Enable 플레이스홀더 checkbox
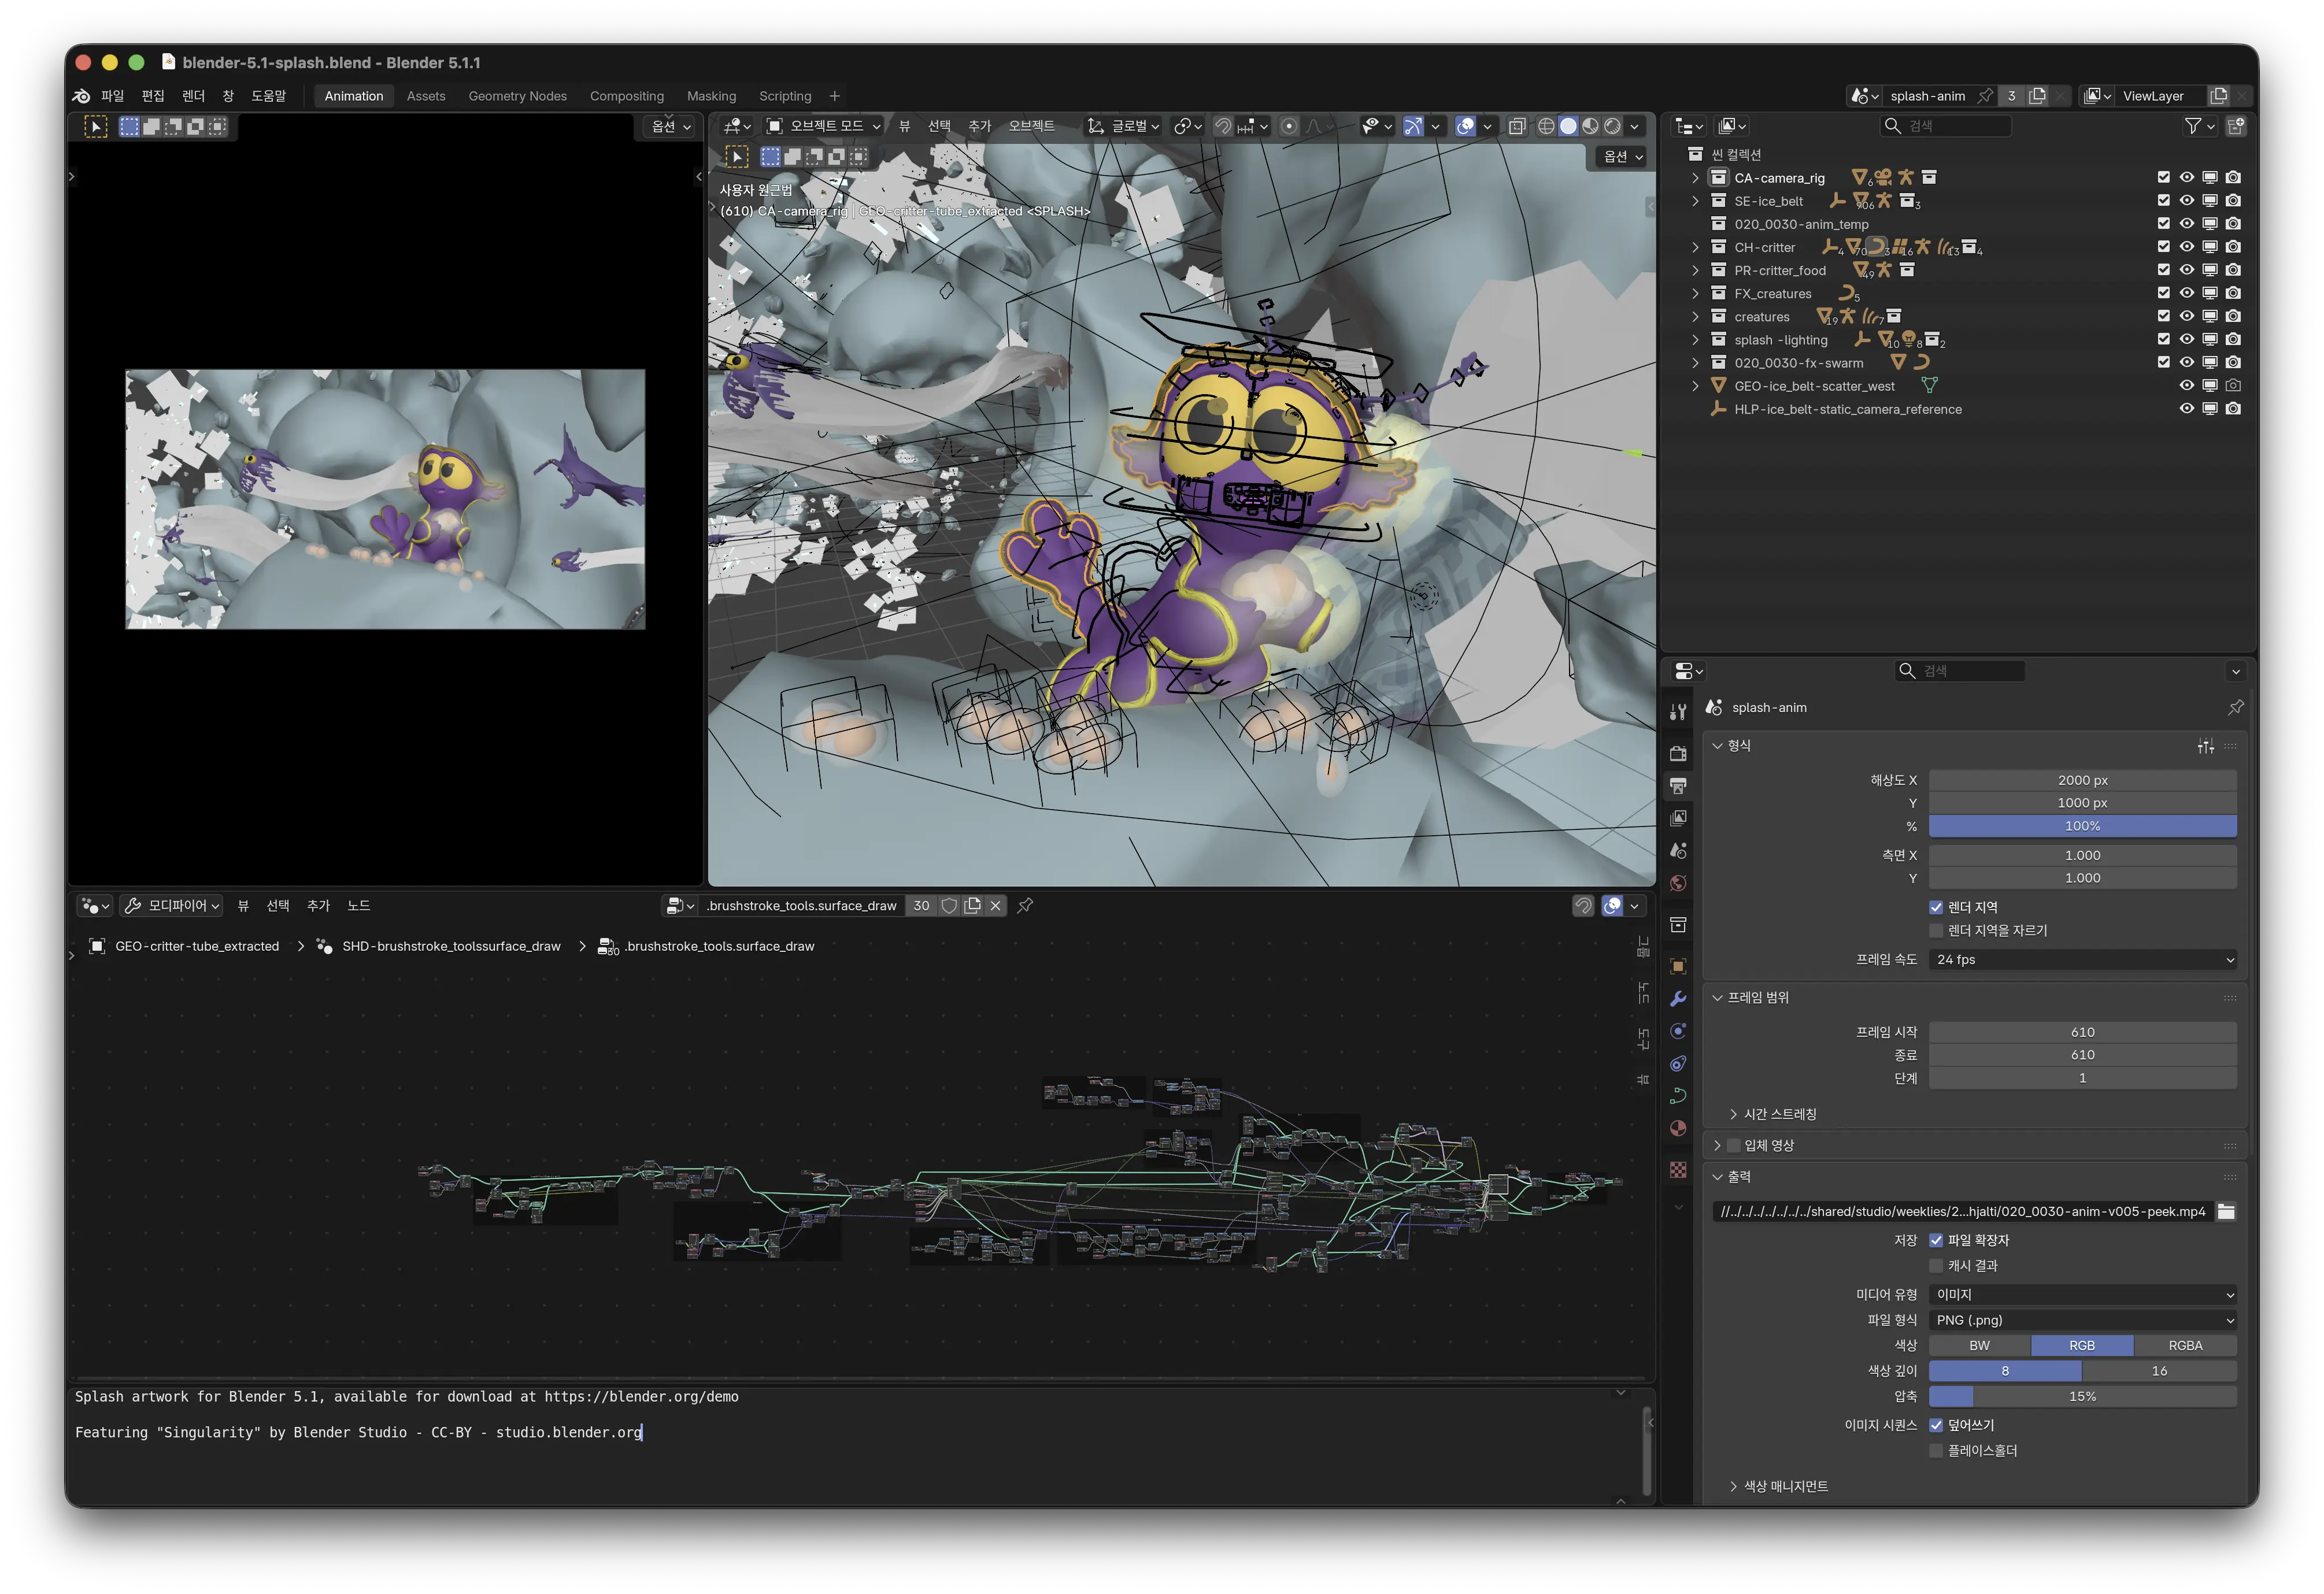Screen dimensions: 2324x1594 [x=1936, y=1451]
